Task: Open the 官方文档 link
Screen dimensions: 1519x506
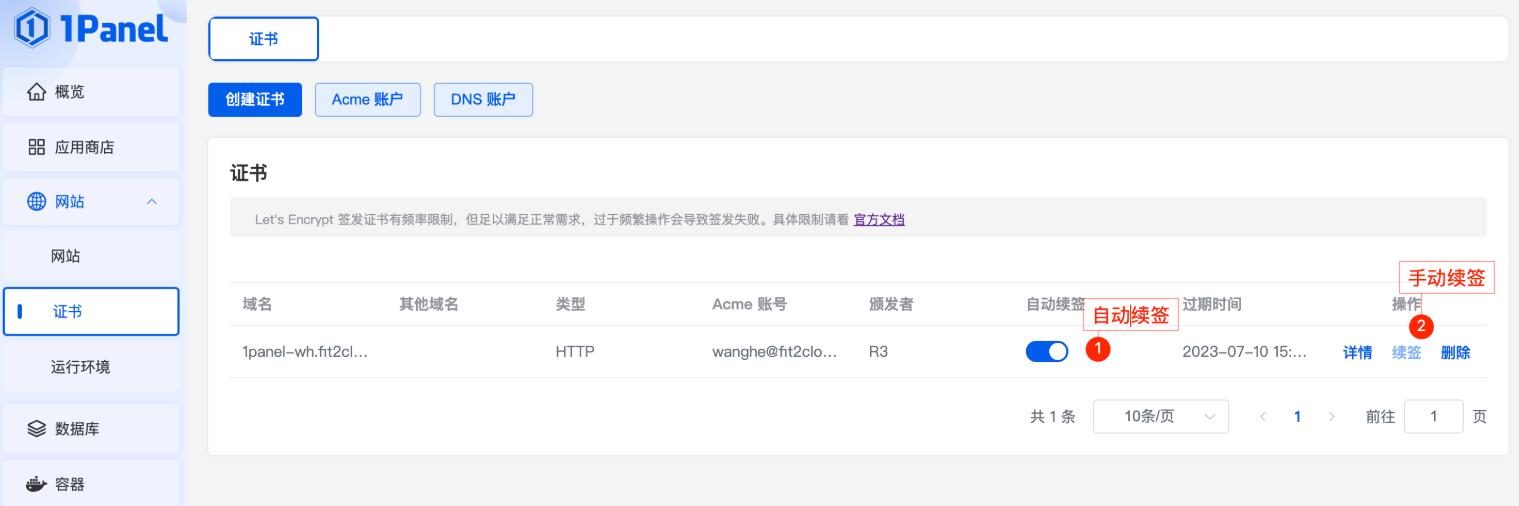Action: coord(878,219)
